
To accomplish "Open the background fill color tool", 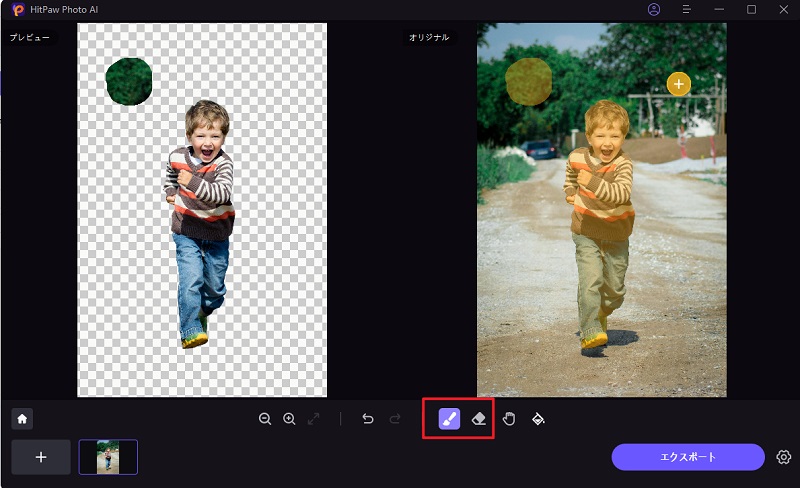I will click(x=538, y=419).
